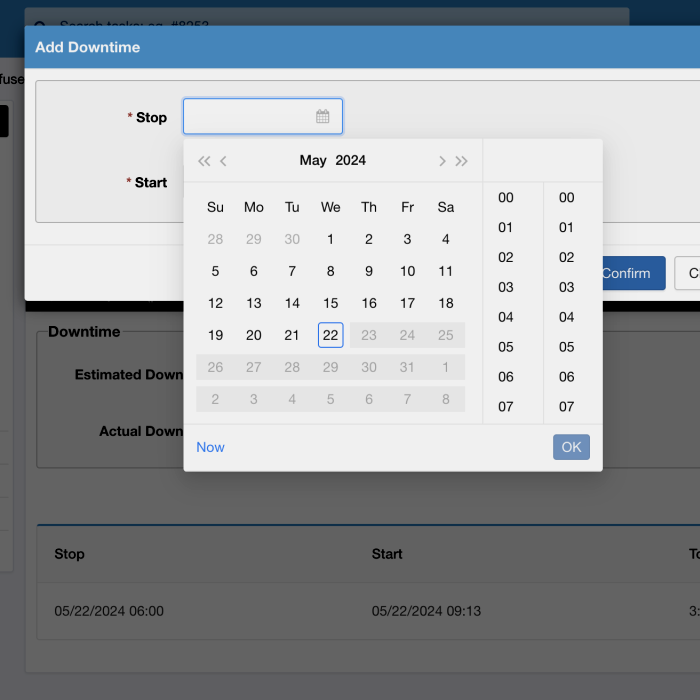Focus the Stop date input field
The height and width of the screenshot is (700, 700).
[250, 117]
